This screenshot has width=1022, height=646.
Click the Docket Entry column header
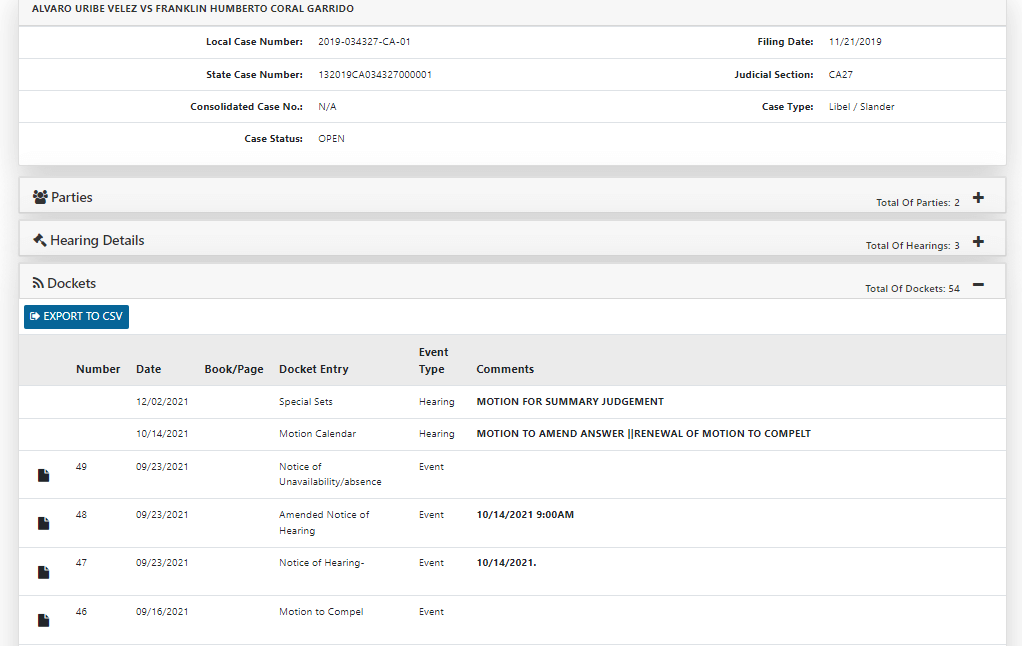tap(314, 369)
